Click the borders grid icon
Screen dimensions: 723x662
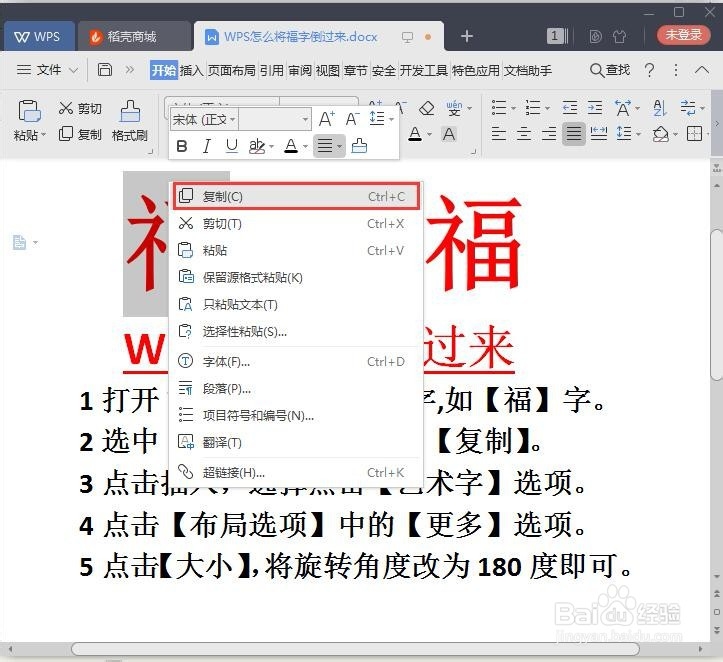(x=694, y=134)
